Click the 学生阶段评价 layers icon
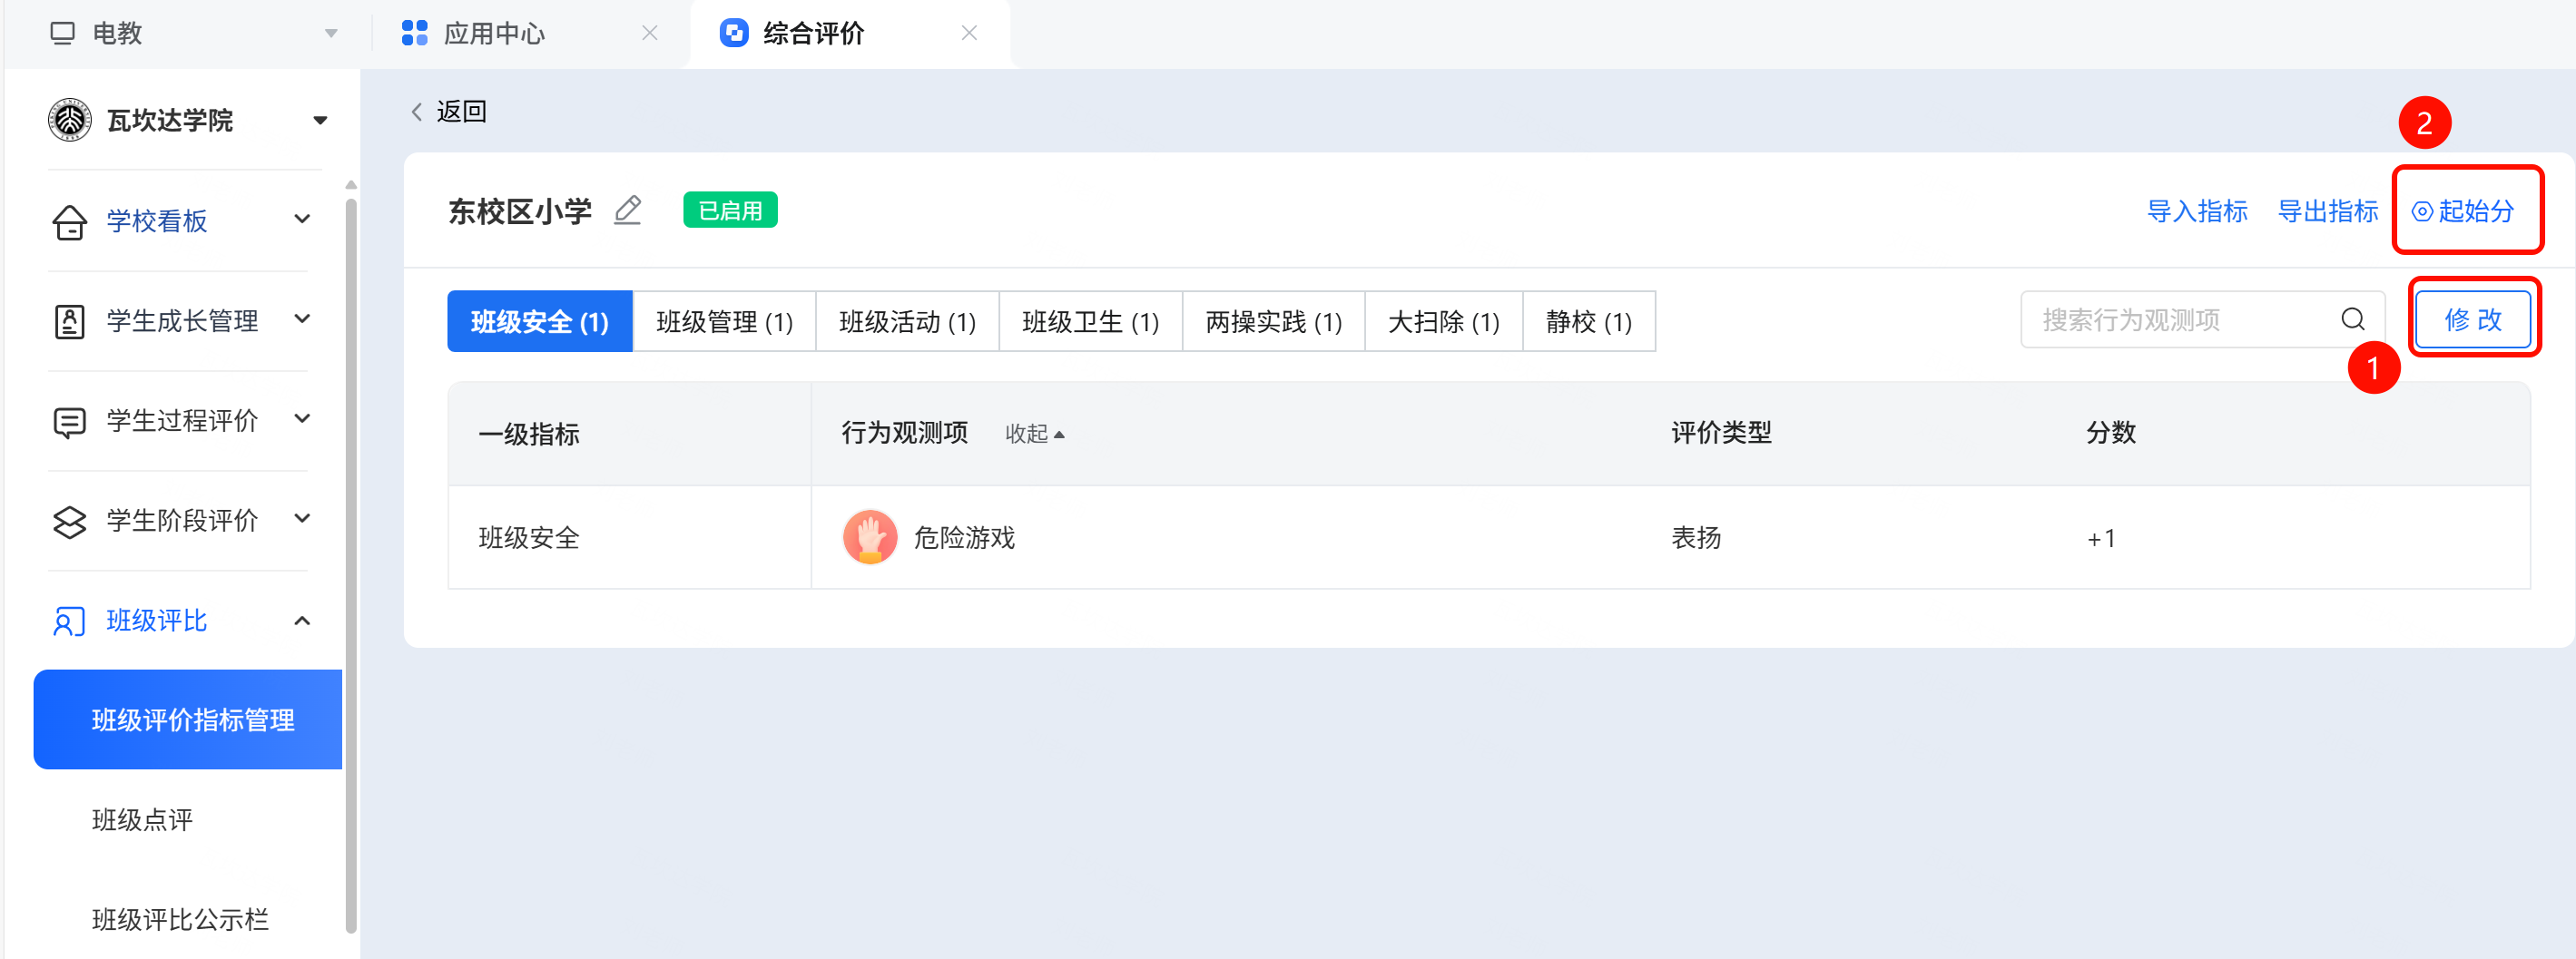Image resolution: width=2576 pixels, height=959 pixels. pos(69,521)
